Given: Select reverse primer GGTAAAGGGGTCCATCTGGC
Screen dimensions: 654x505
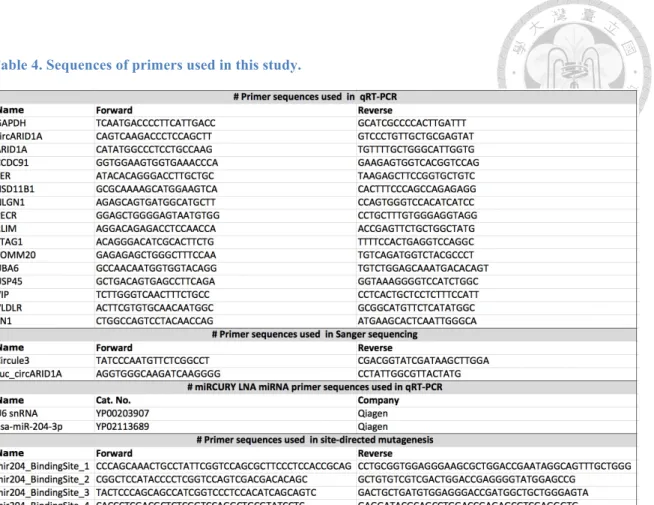Looking at the screenshot, I should [x=418, y=281].
